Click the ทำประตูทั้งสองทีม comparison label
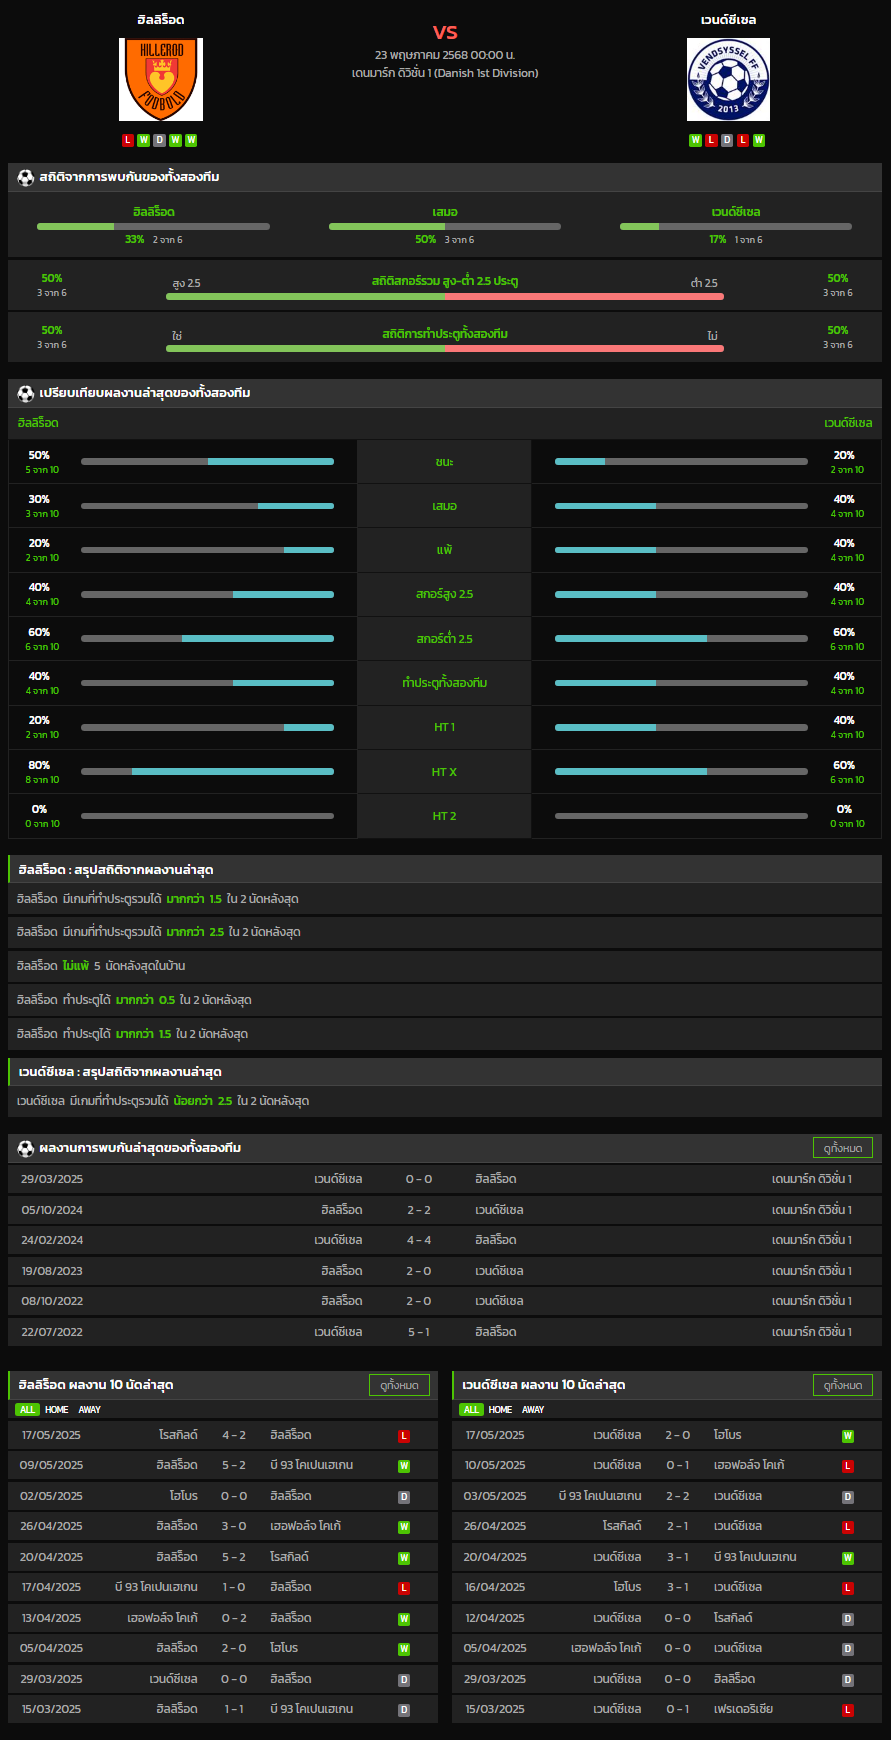Image resolution: width=891 pixels, height=1740 pixels. tap(445, 683)
